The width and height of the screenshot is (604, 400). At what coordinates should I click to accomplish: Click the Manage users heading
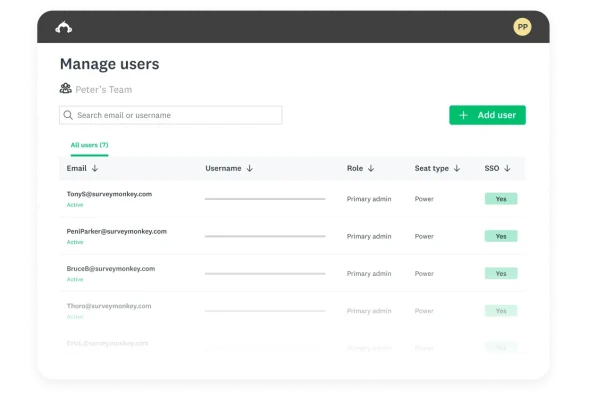pos(109,64)
